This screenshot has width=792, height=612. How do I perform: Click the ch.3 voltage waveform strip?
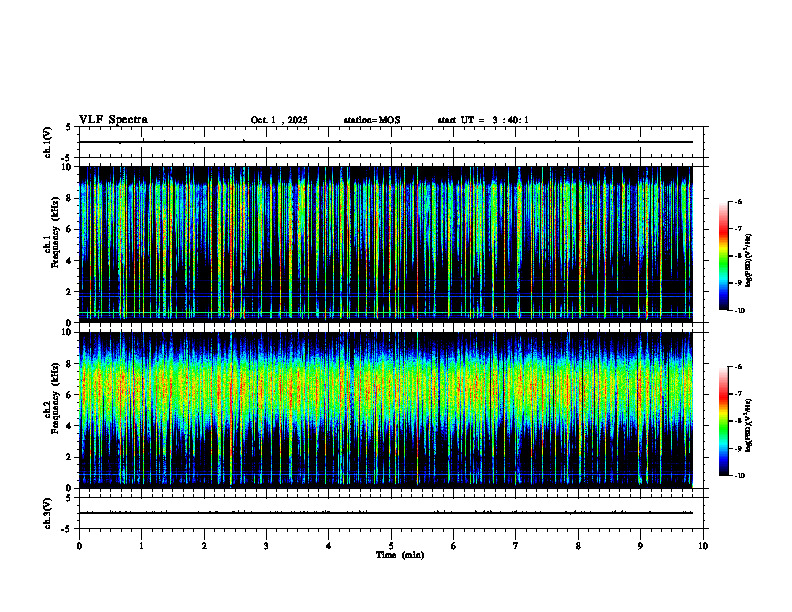tap(391, 513)
